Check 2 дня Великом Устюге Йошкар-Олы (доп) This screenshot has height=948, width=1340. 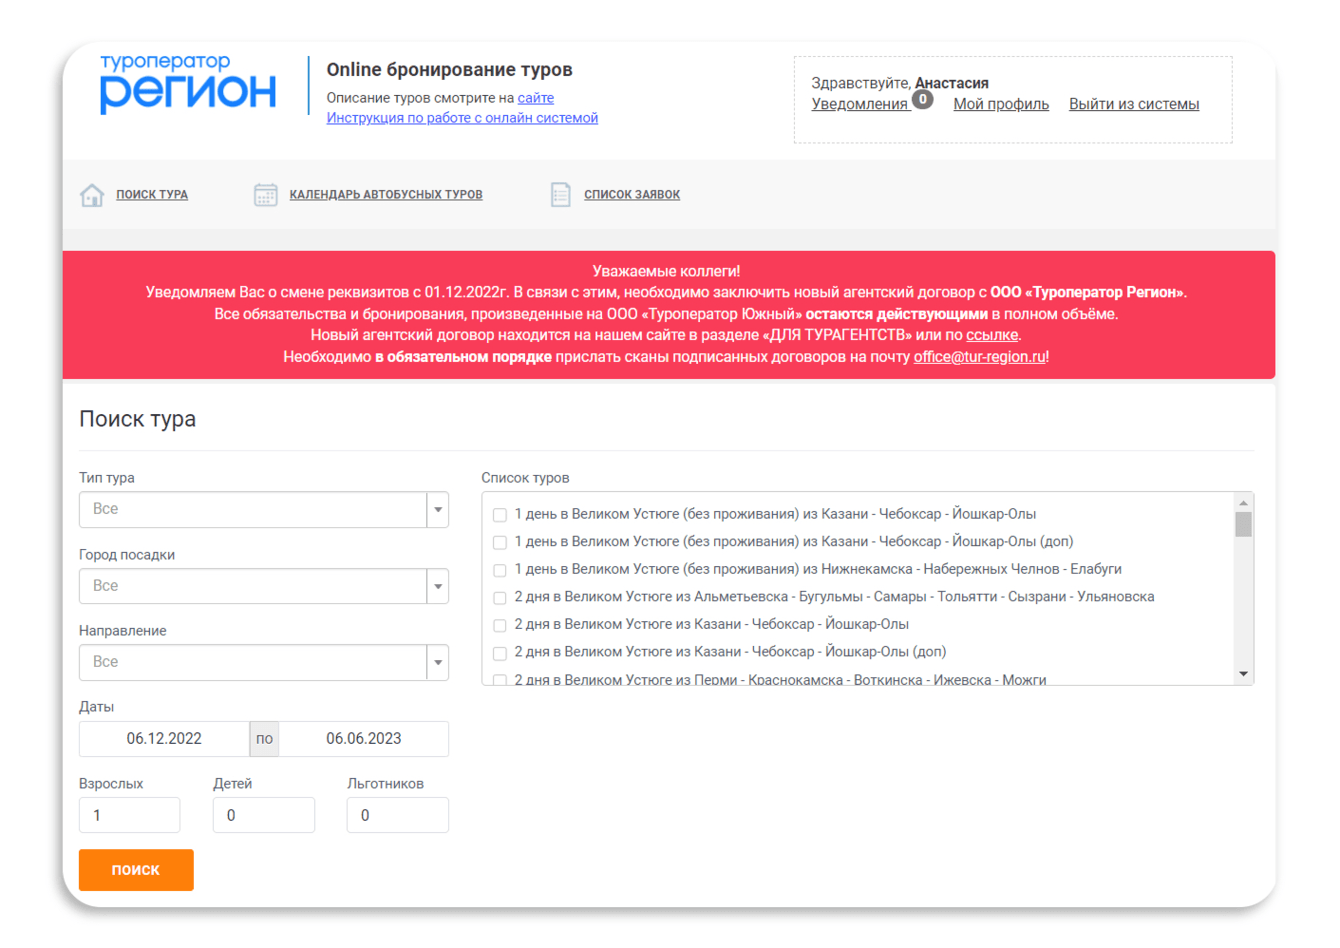pyautogui.click(x=500, y=653)
